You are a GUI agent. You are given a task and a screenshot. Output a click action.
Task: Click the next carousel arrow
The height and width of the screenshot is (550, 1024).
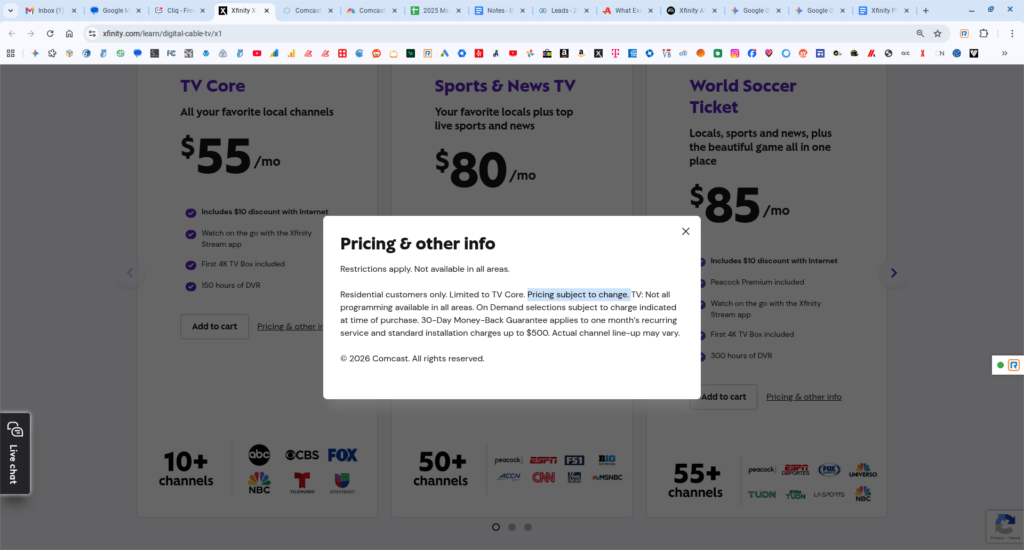tap(893, 273)
